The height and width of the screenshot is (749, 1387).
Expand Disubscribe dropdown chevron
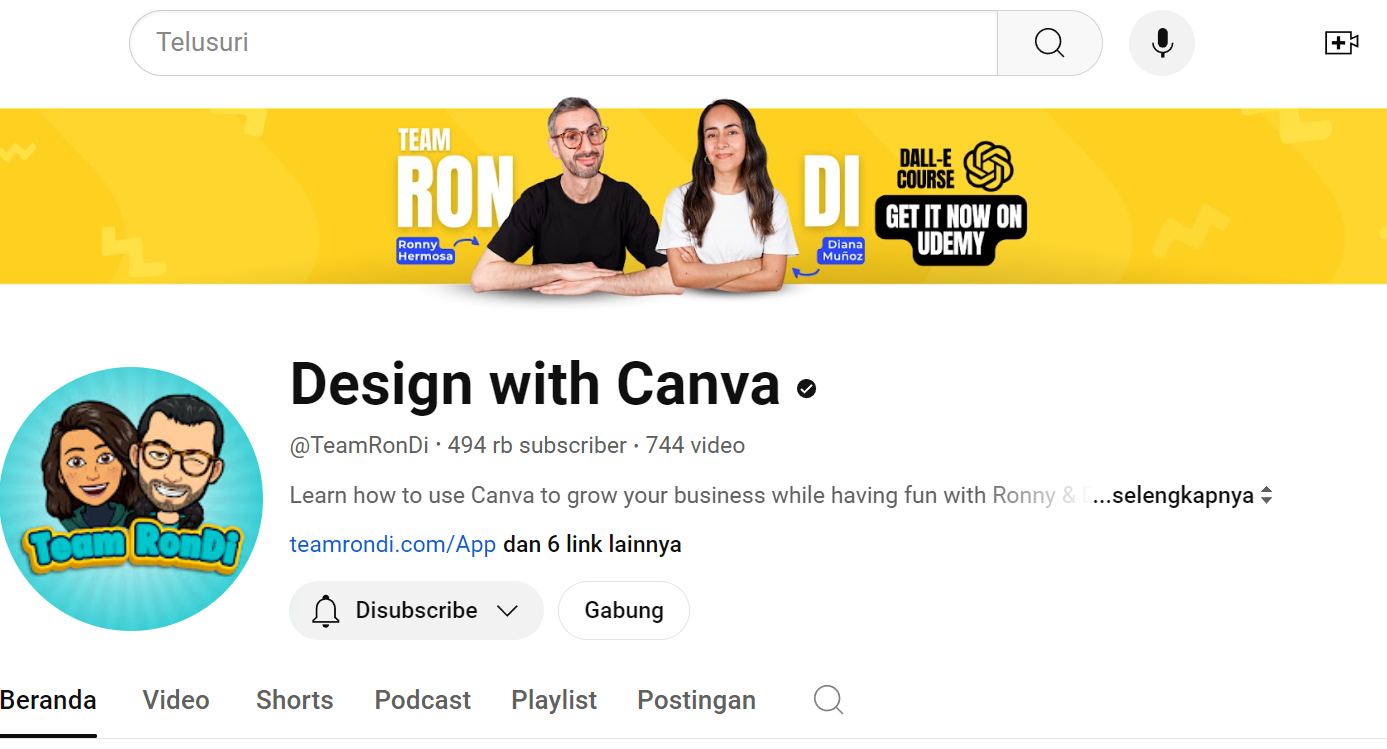point(508,611)
